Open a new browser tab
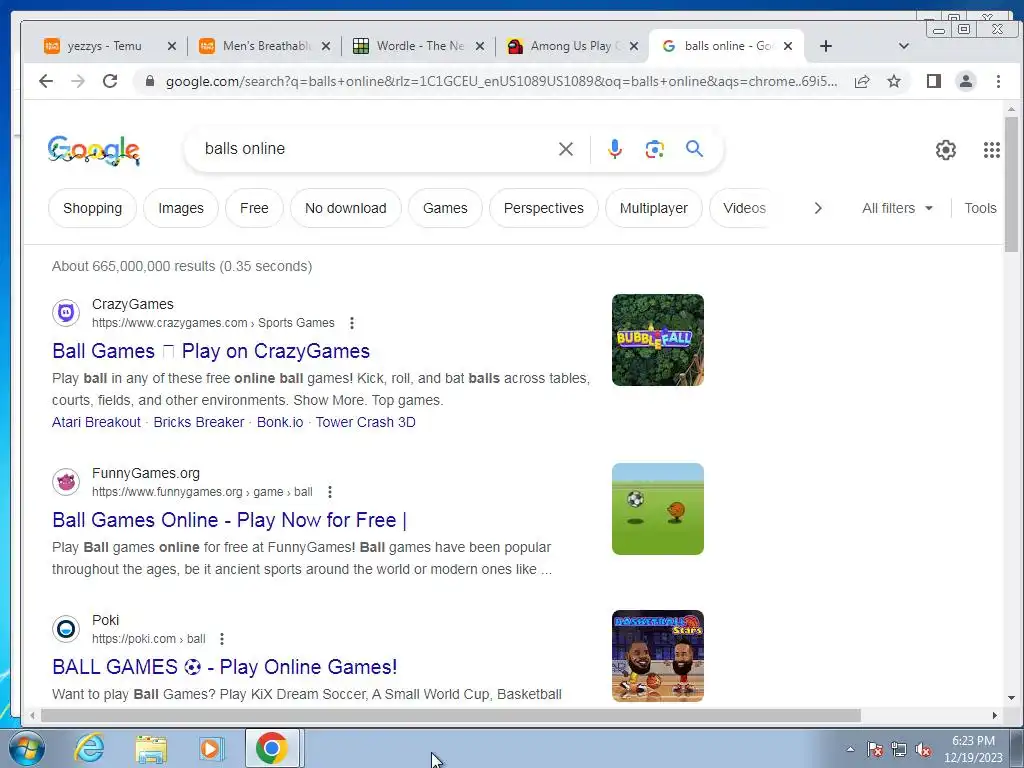The height and width of the screenshot is (768, 1024). 825,46
